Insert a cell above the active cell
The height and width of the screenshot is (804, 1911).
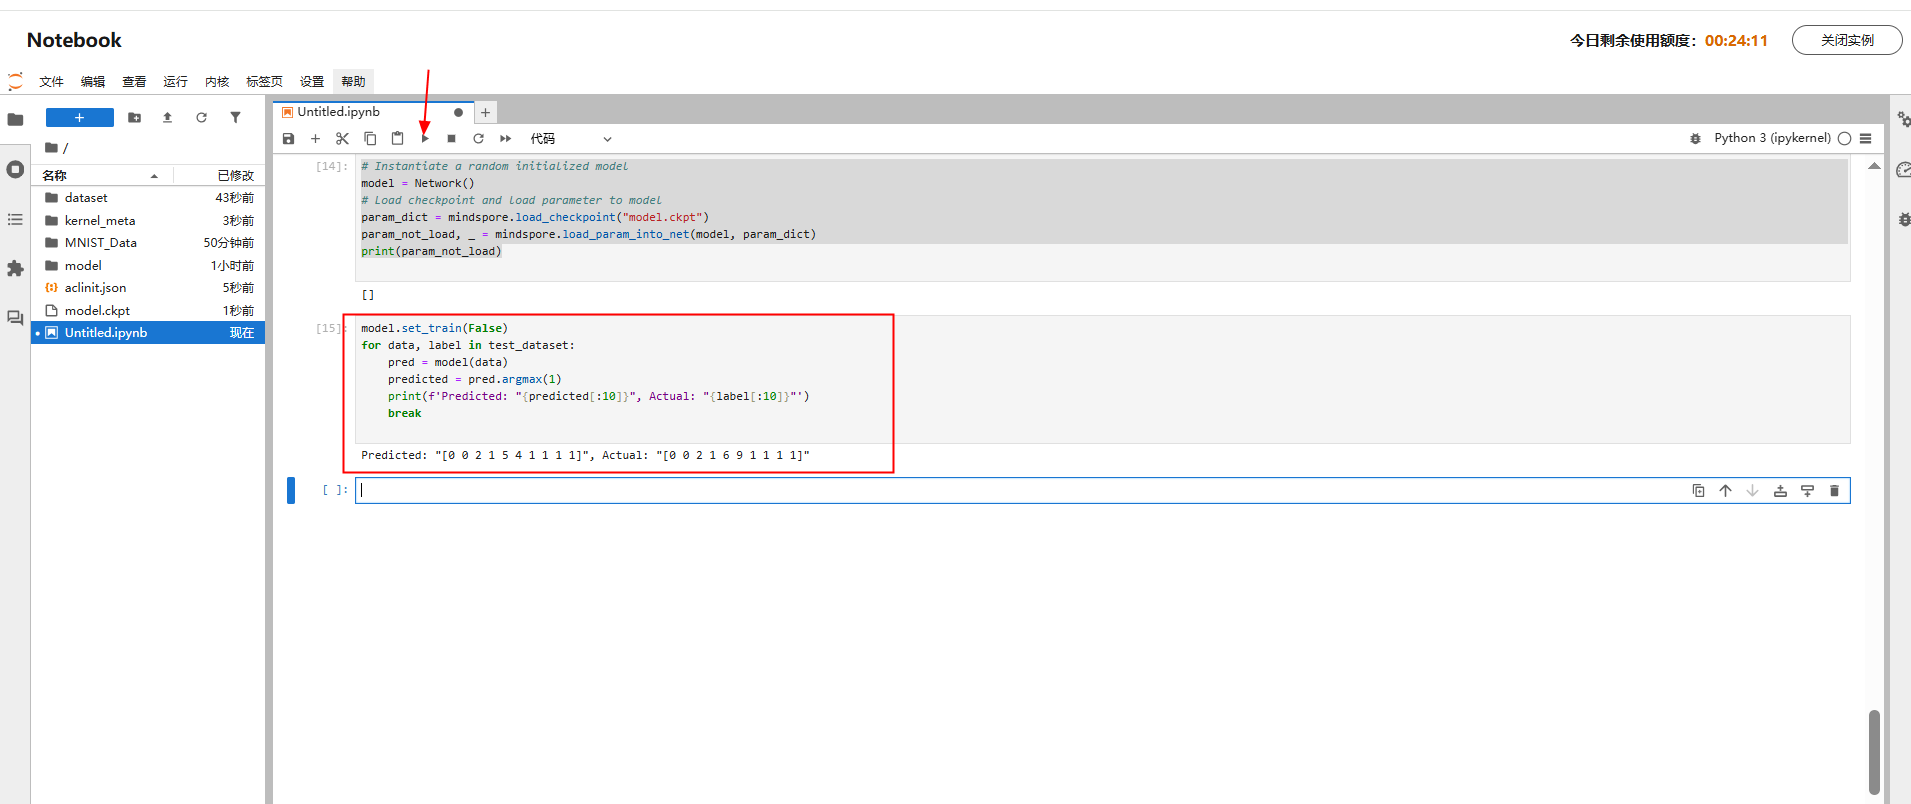pyautogui.click(x=1780, y=491)
